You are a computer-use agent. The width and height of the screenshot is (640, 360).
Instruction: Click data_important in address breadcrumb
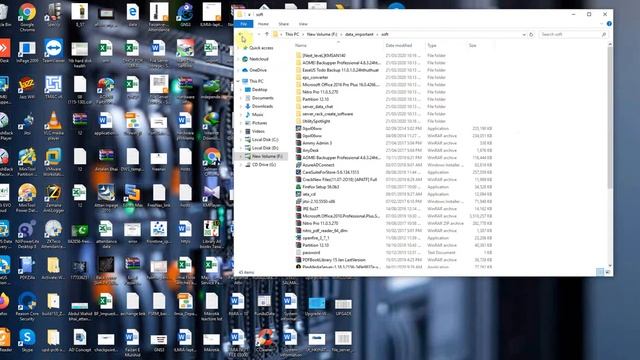pyautogui.click(x=359, y=34)
